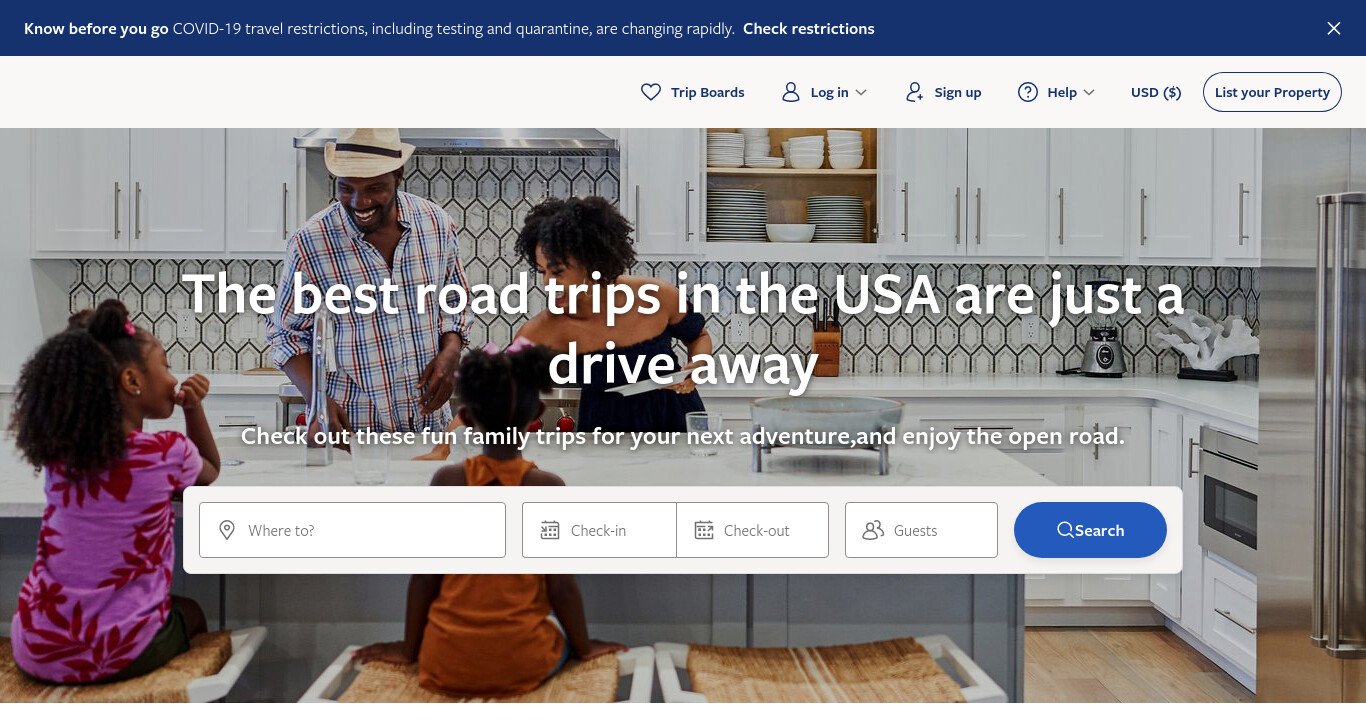
Task: Click the List your Property button
Action: [1272, 92]
